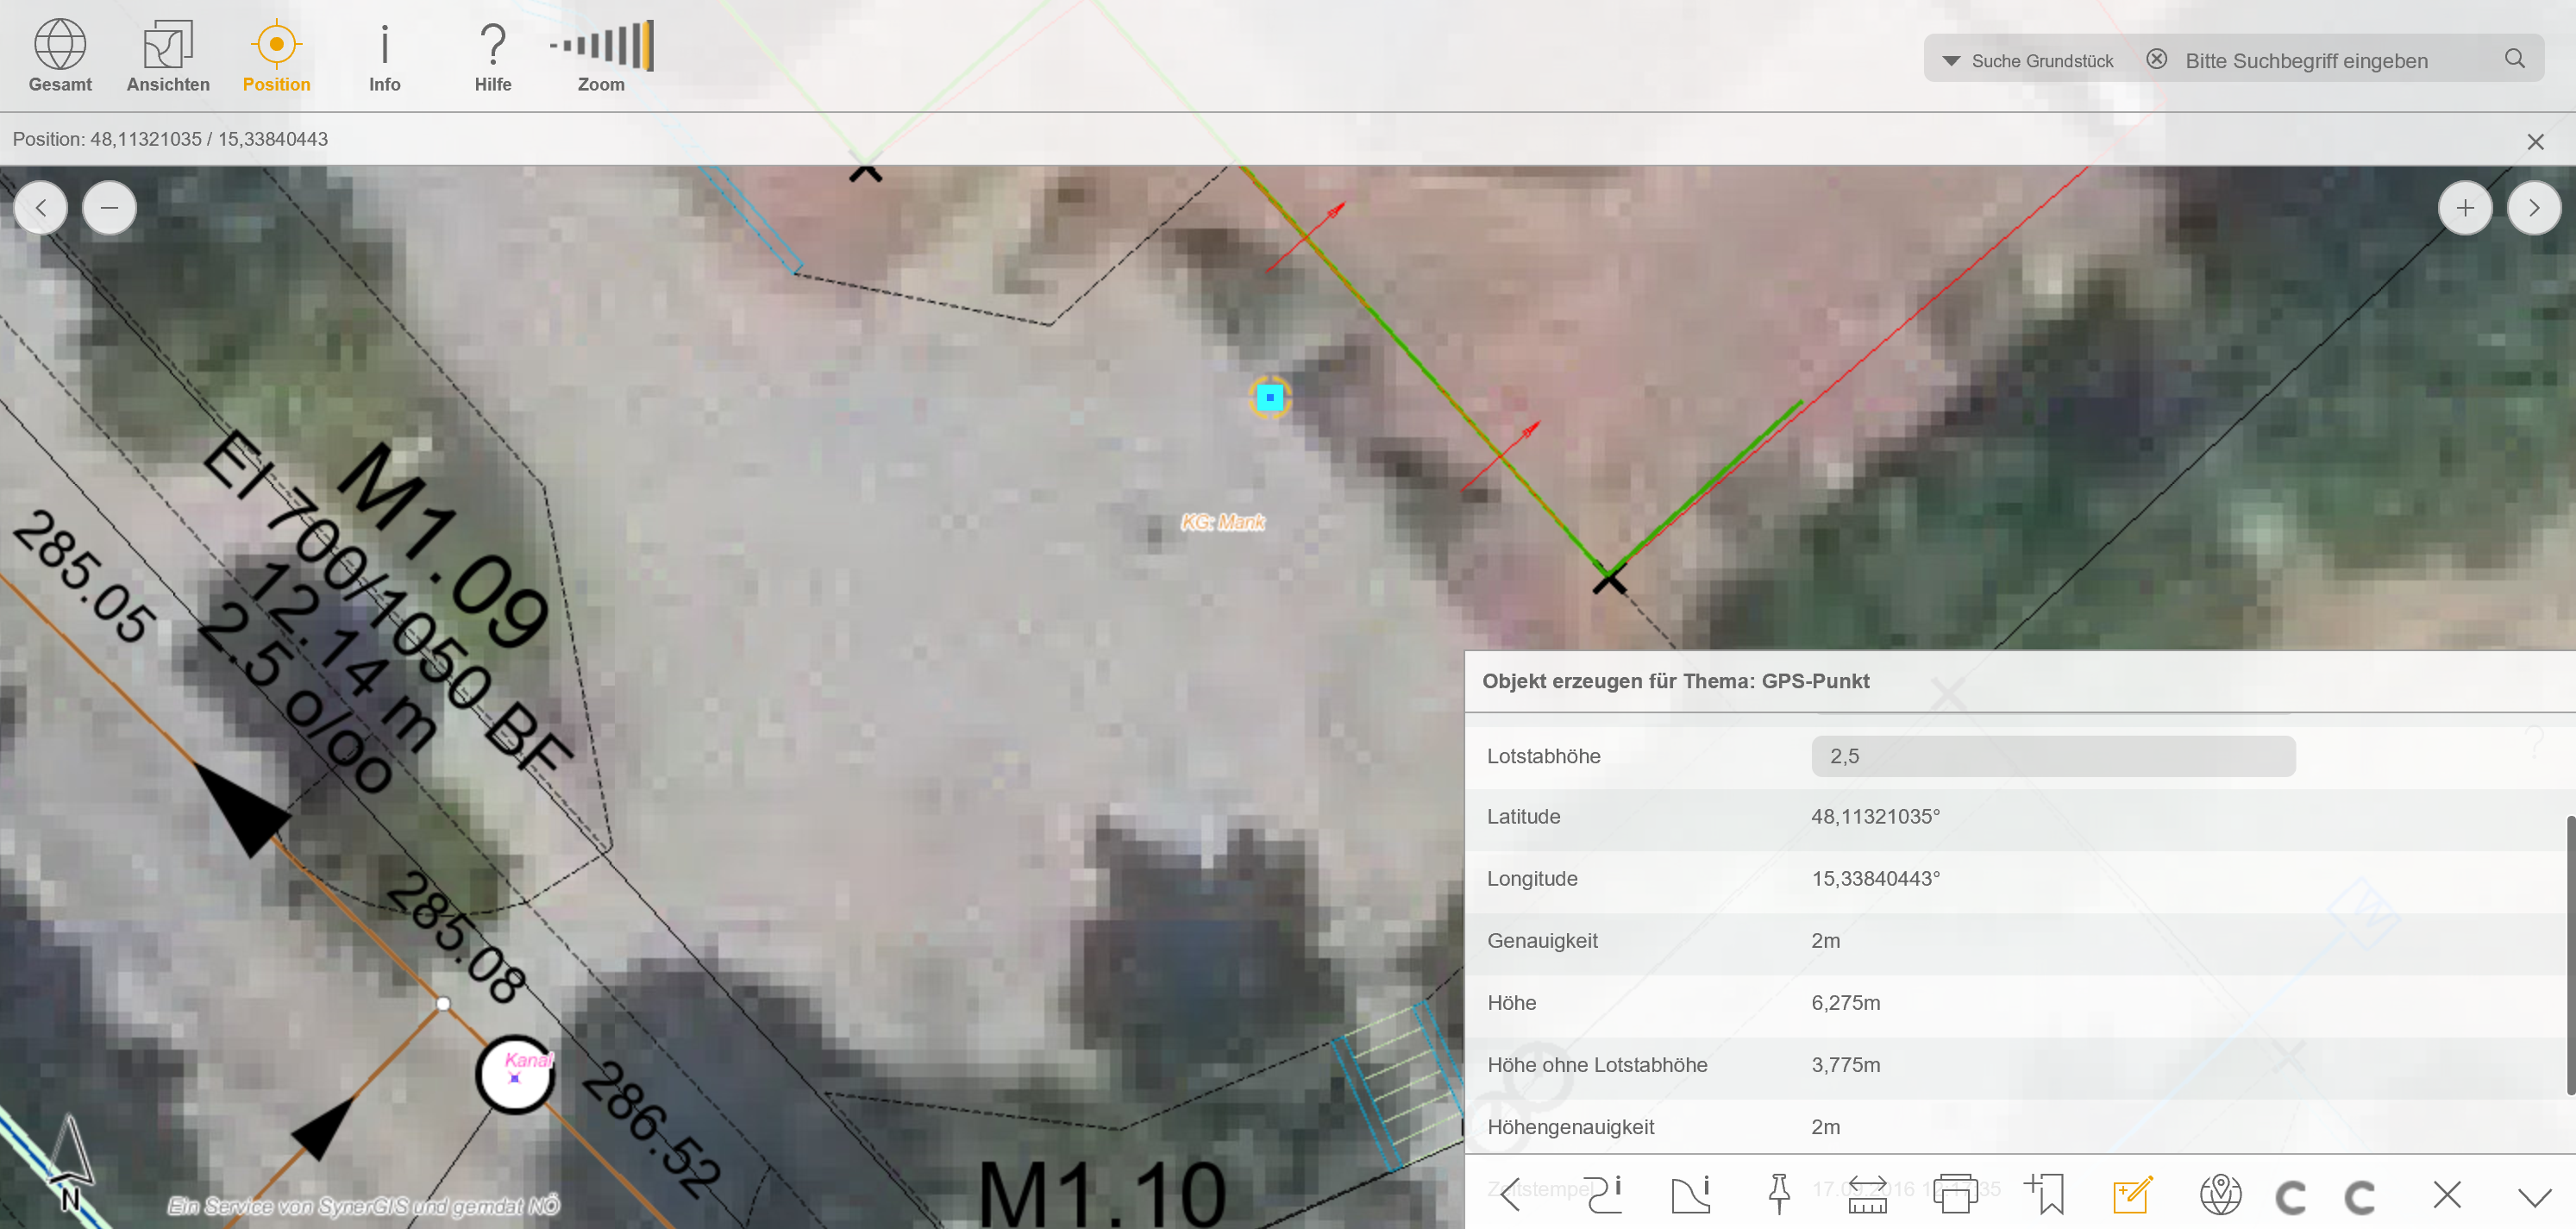This screenshot has height=1229, width=2576.
Task: Open the Gesamt overview map
Action: [x=60, y=55]
